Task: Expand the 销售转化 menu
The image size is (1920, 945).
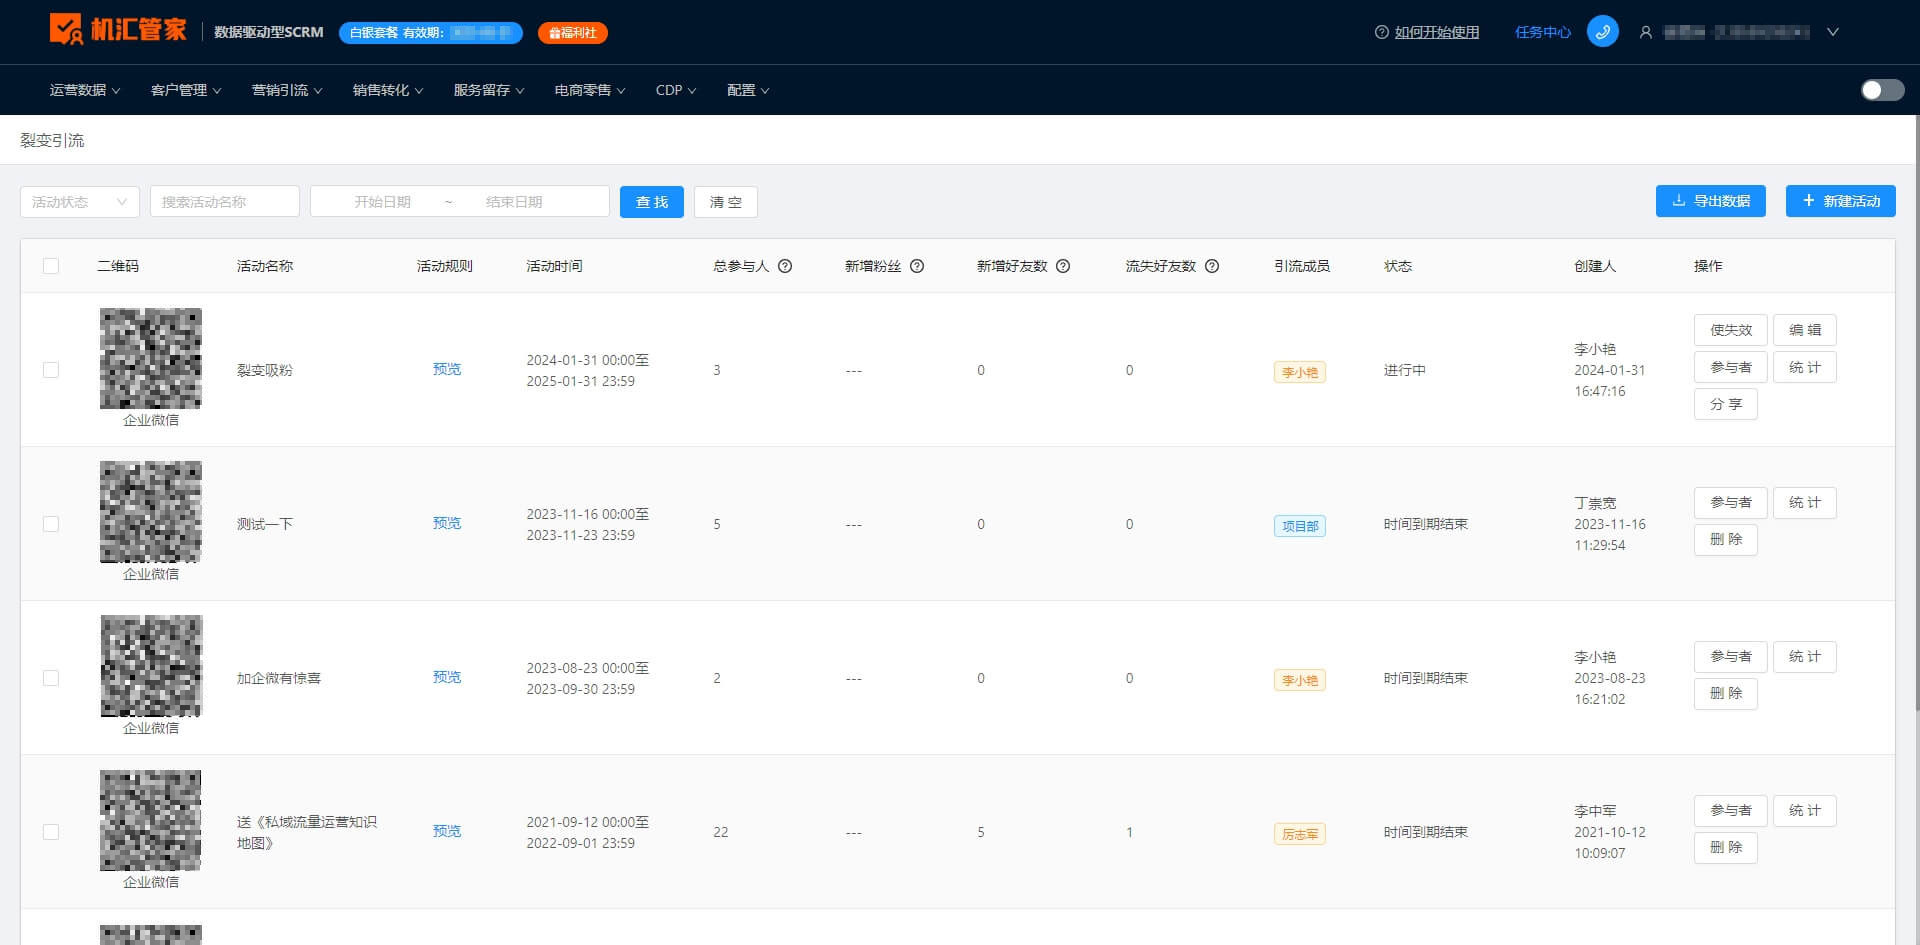Action: pos(388,90)
